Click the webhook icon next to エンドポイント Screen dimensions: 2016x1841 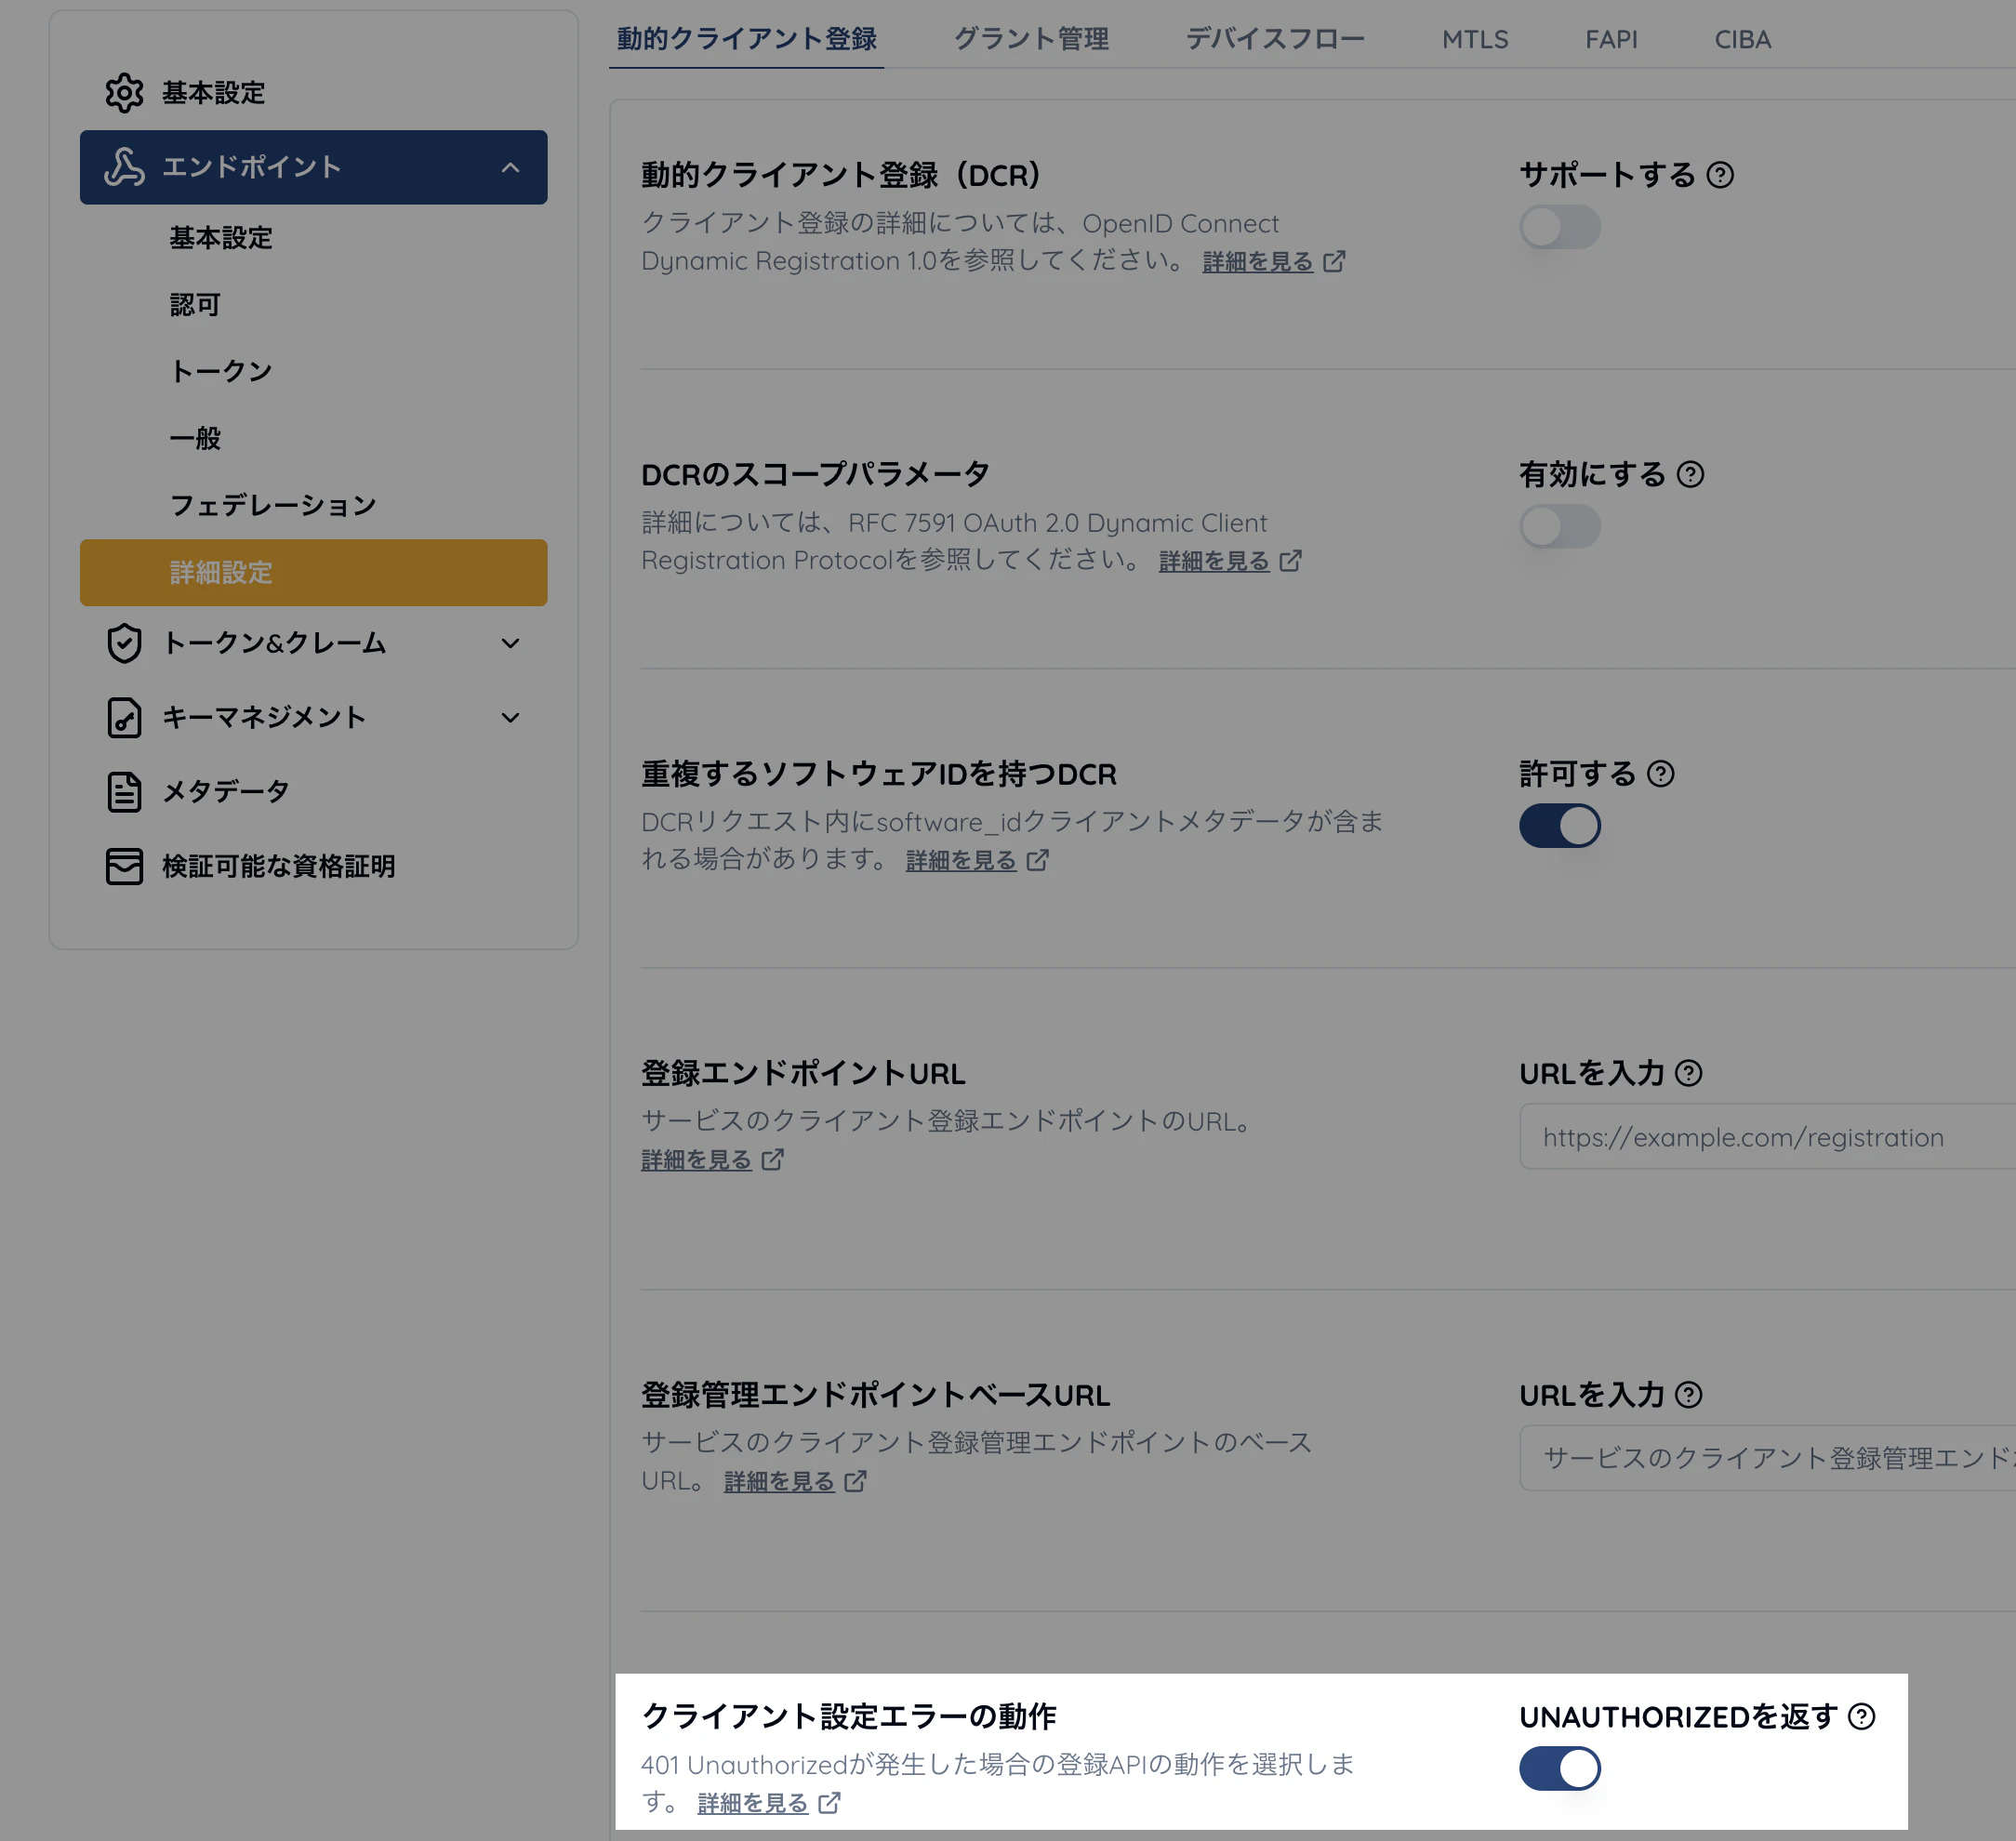click(124, 167)
